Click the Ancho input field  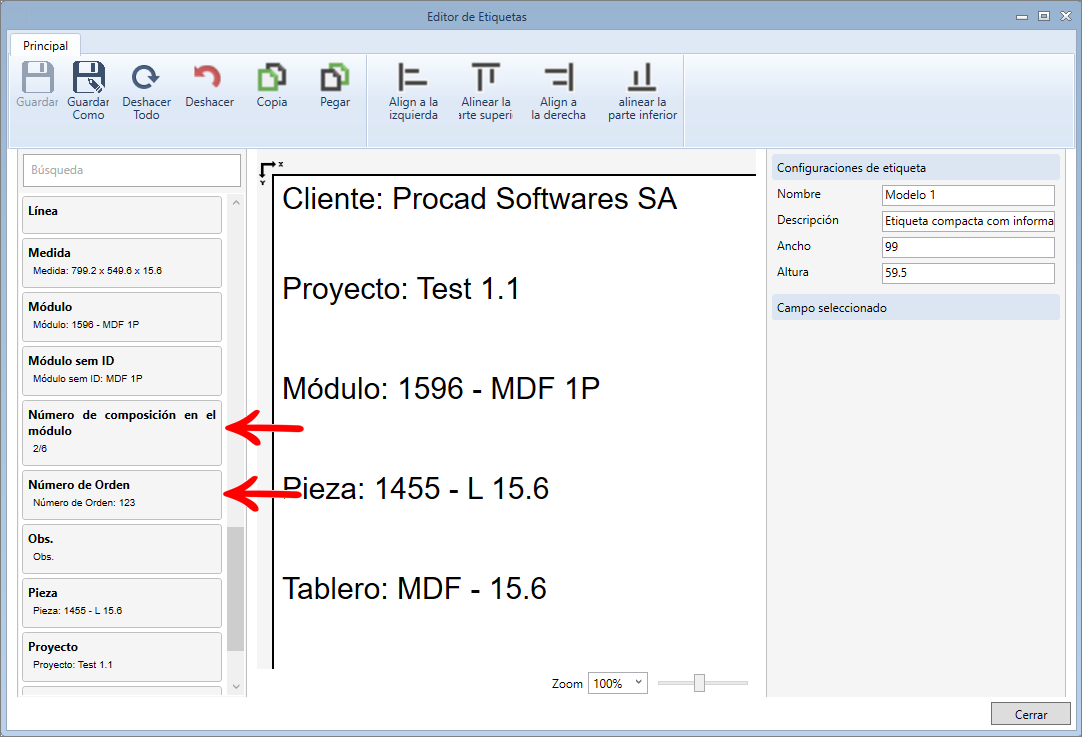(x=968, y=247)
